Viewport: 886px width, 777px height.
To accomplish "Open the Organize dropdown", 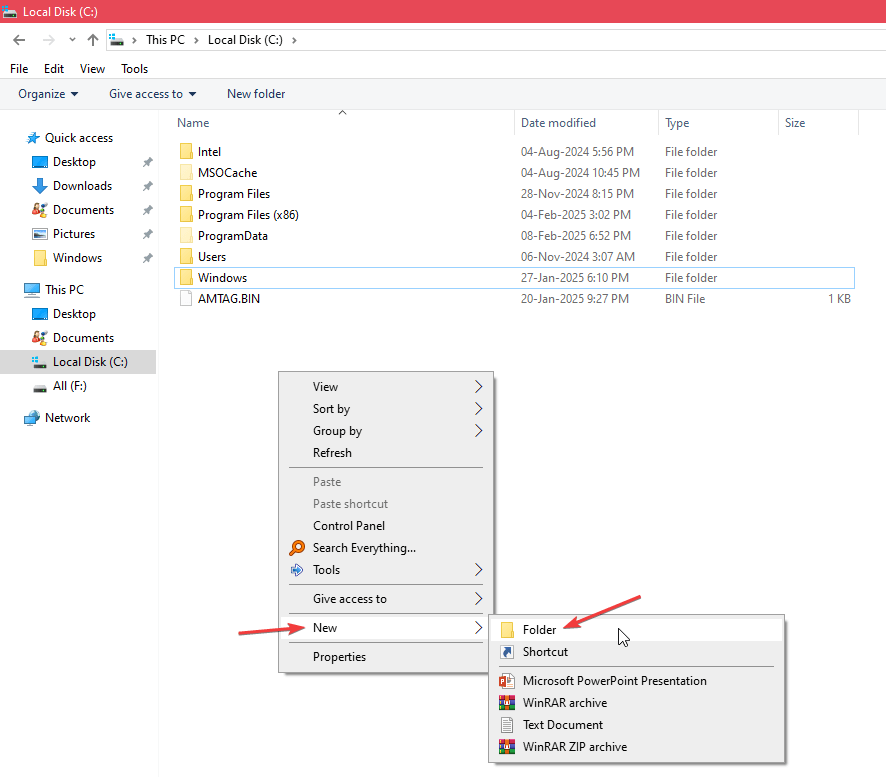I will [48, 94].
